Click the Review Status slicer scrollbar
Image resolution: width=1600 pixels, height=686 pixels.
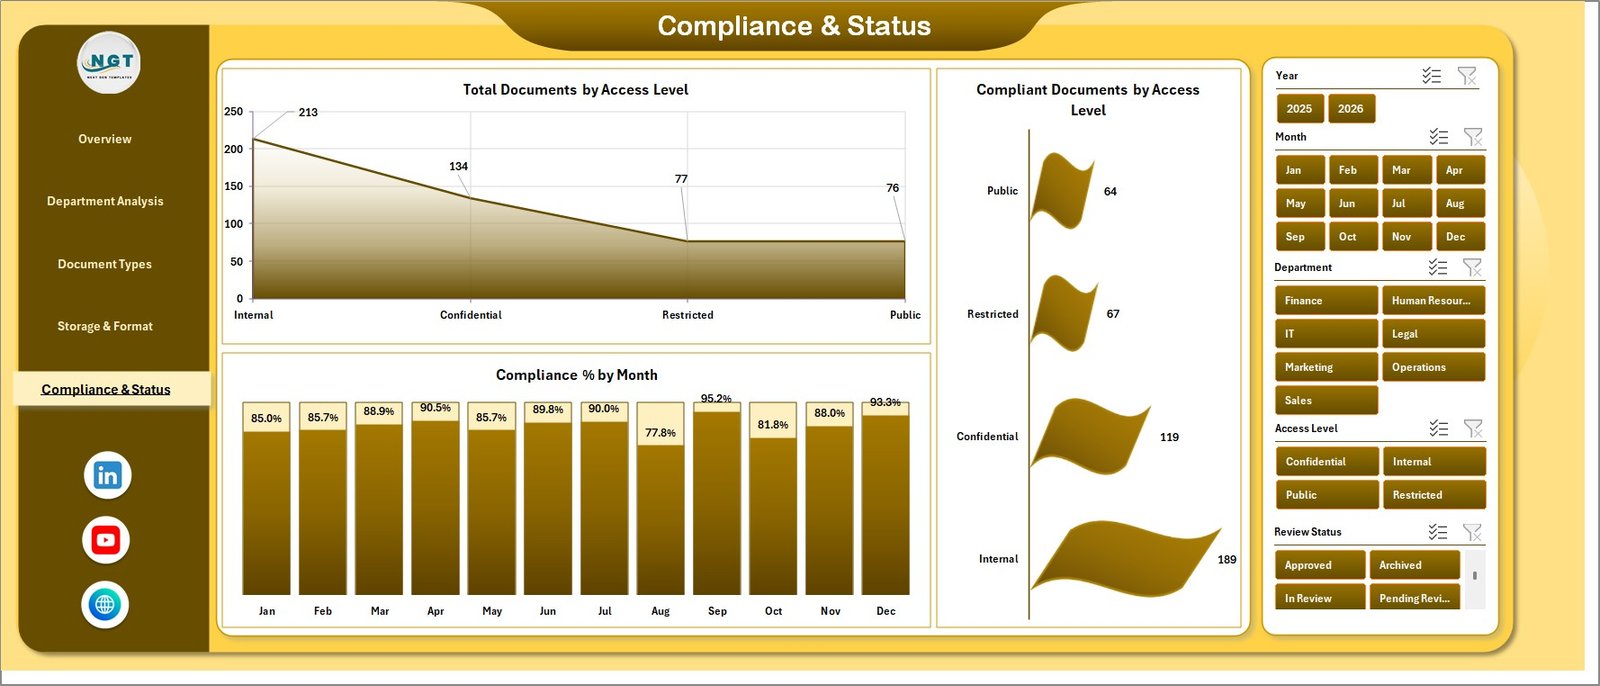(1475, 578)
